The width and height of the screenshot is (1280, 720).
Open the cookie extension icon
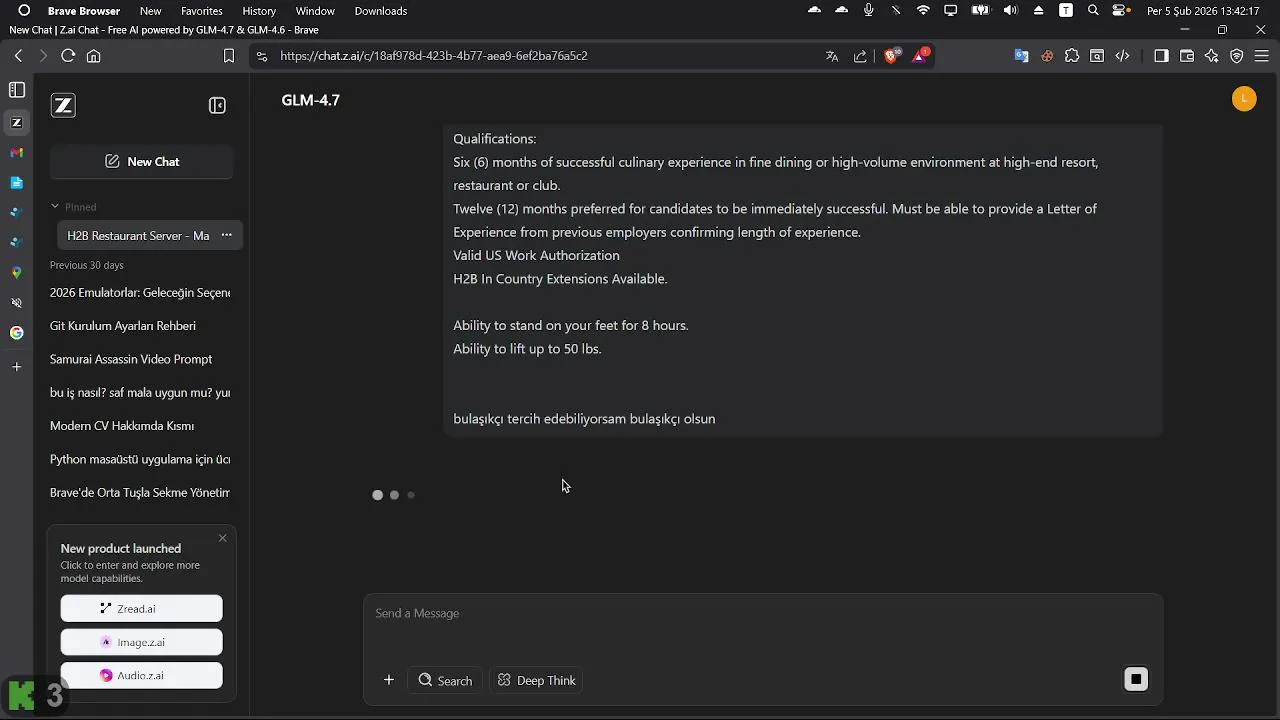click(1047, 56)
